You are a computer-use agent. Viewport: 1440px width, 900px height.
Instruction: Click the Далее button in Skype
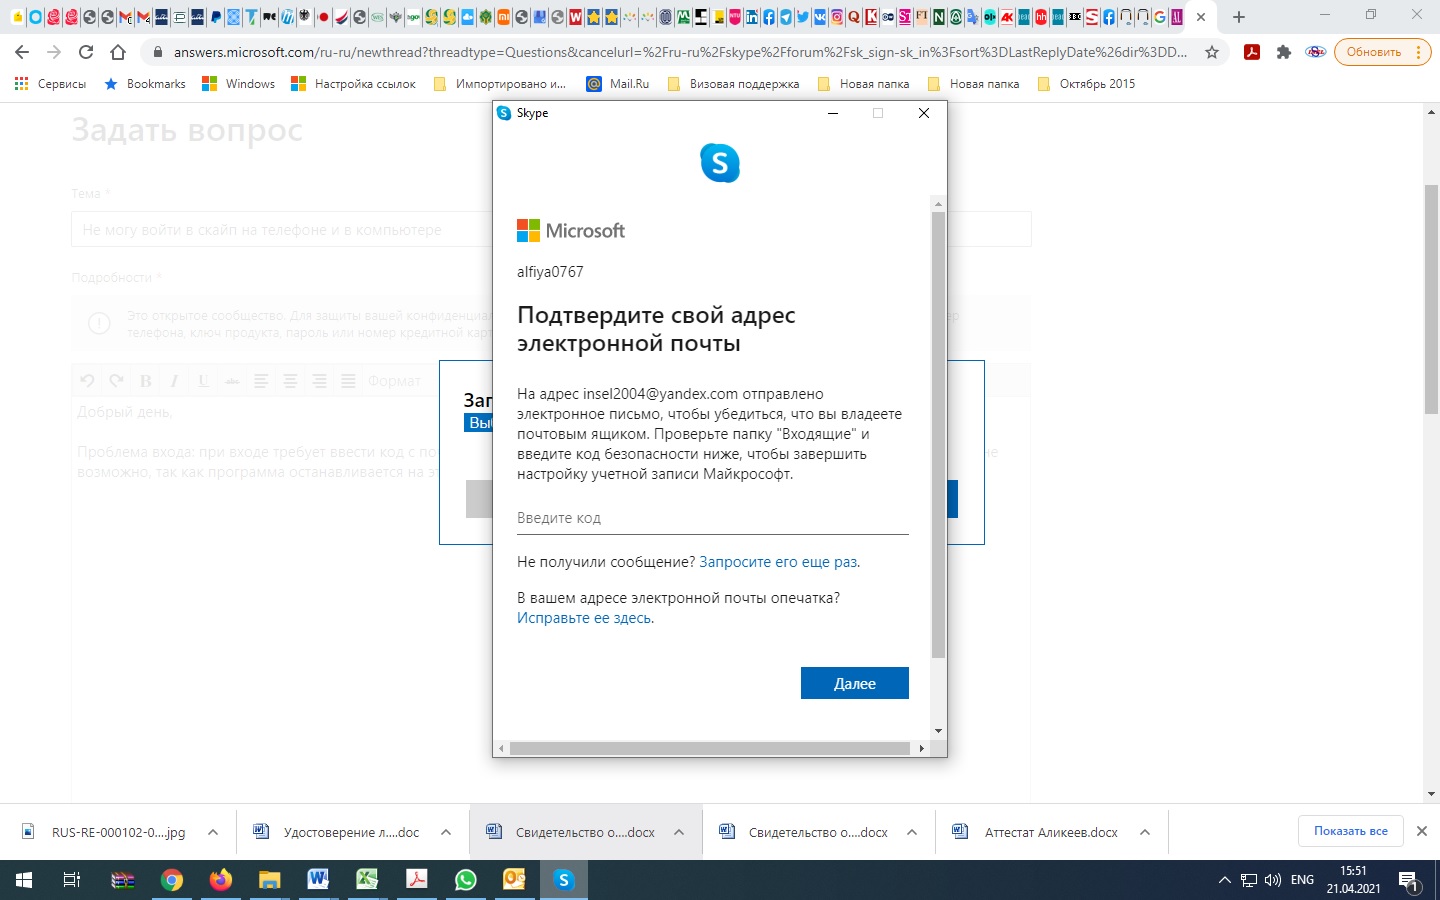click(x=855, y=683)
